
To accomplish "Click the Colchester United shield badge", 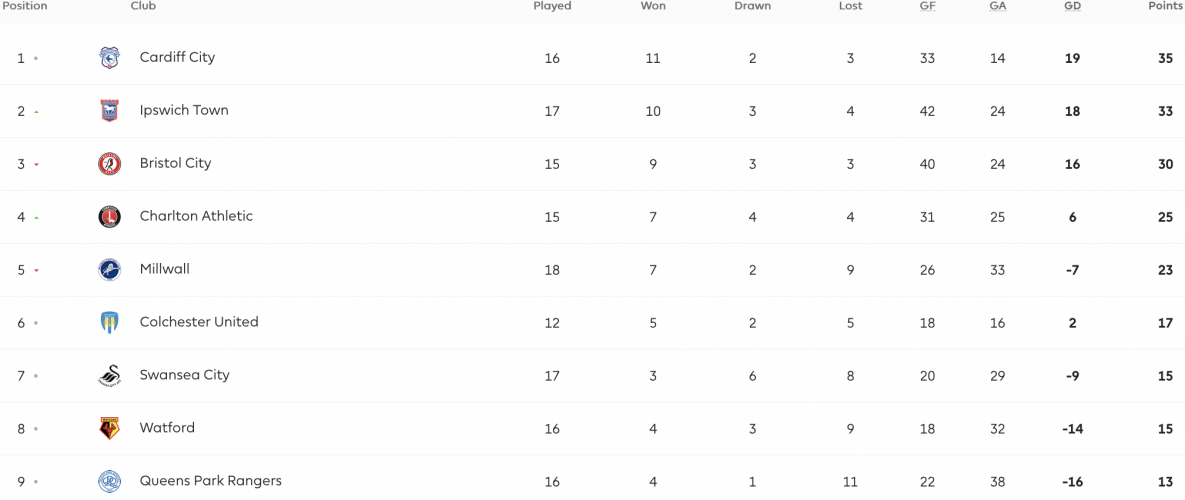I will [110, 323].
